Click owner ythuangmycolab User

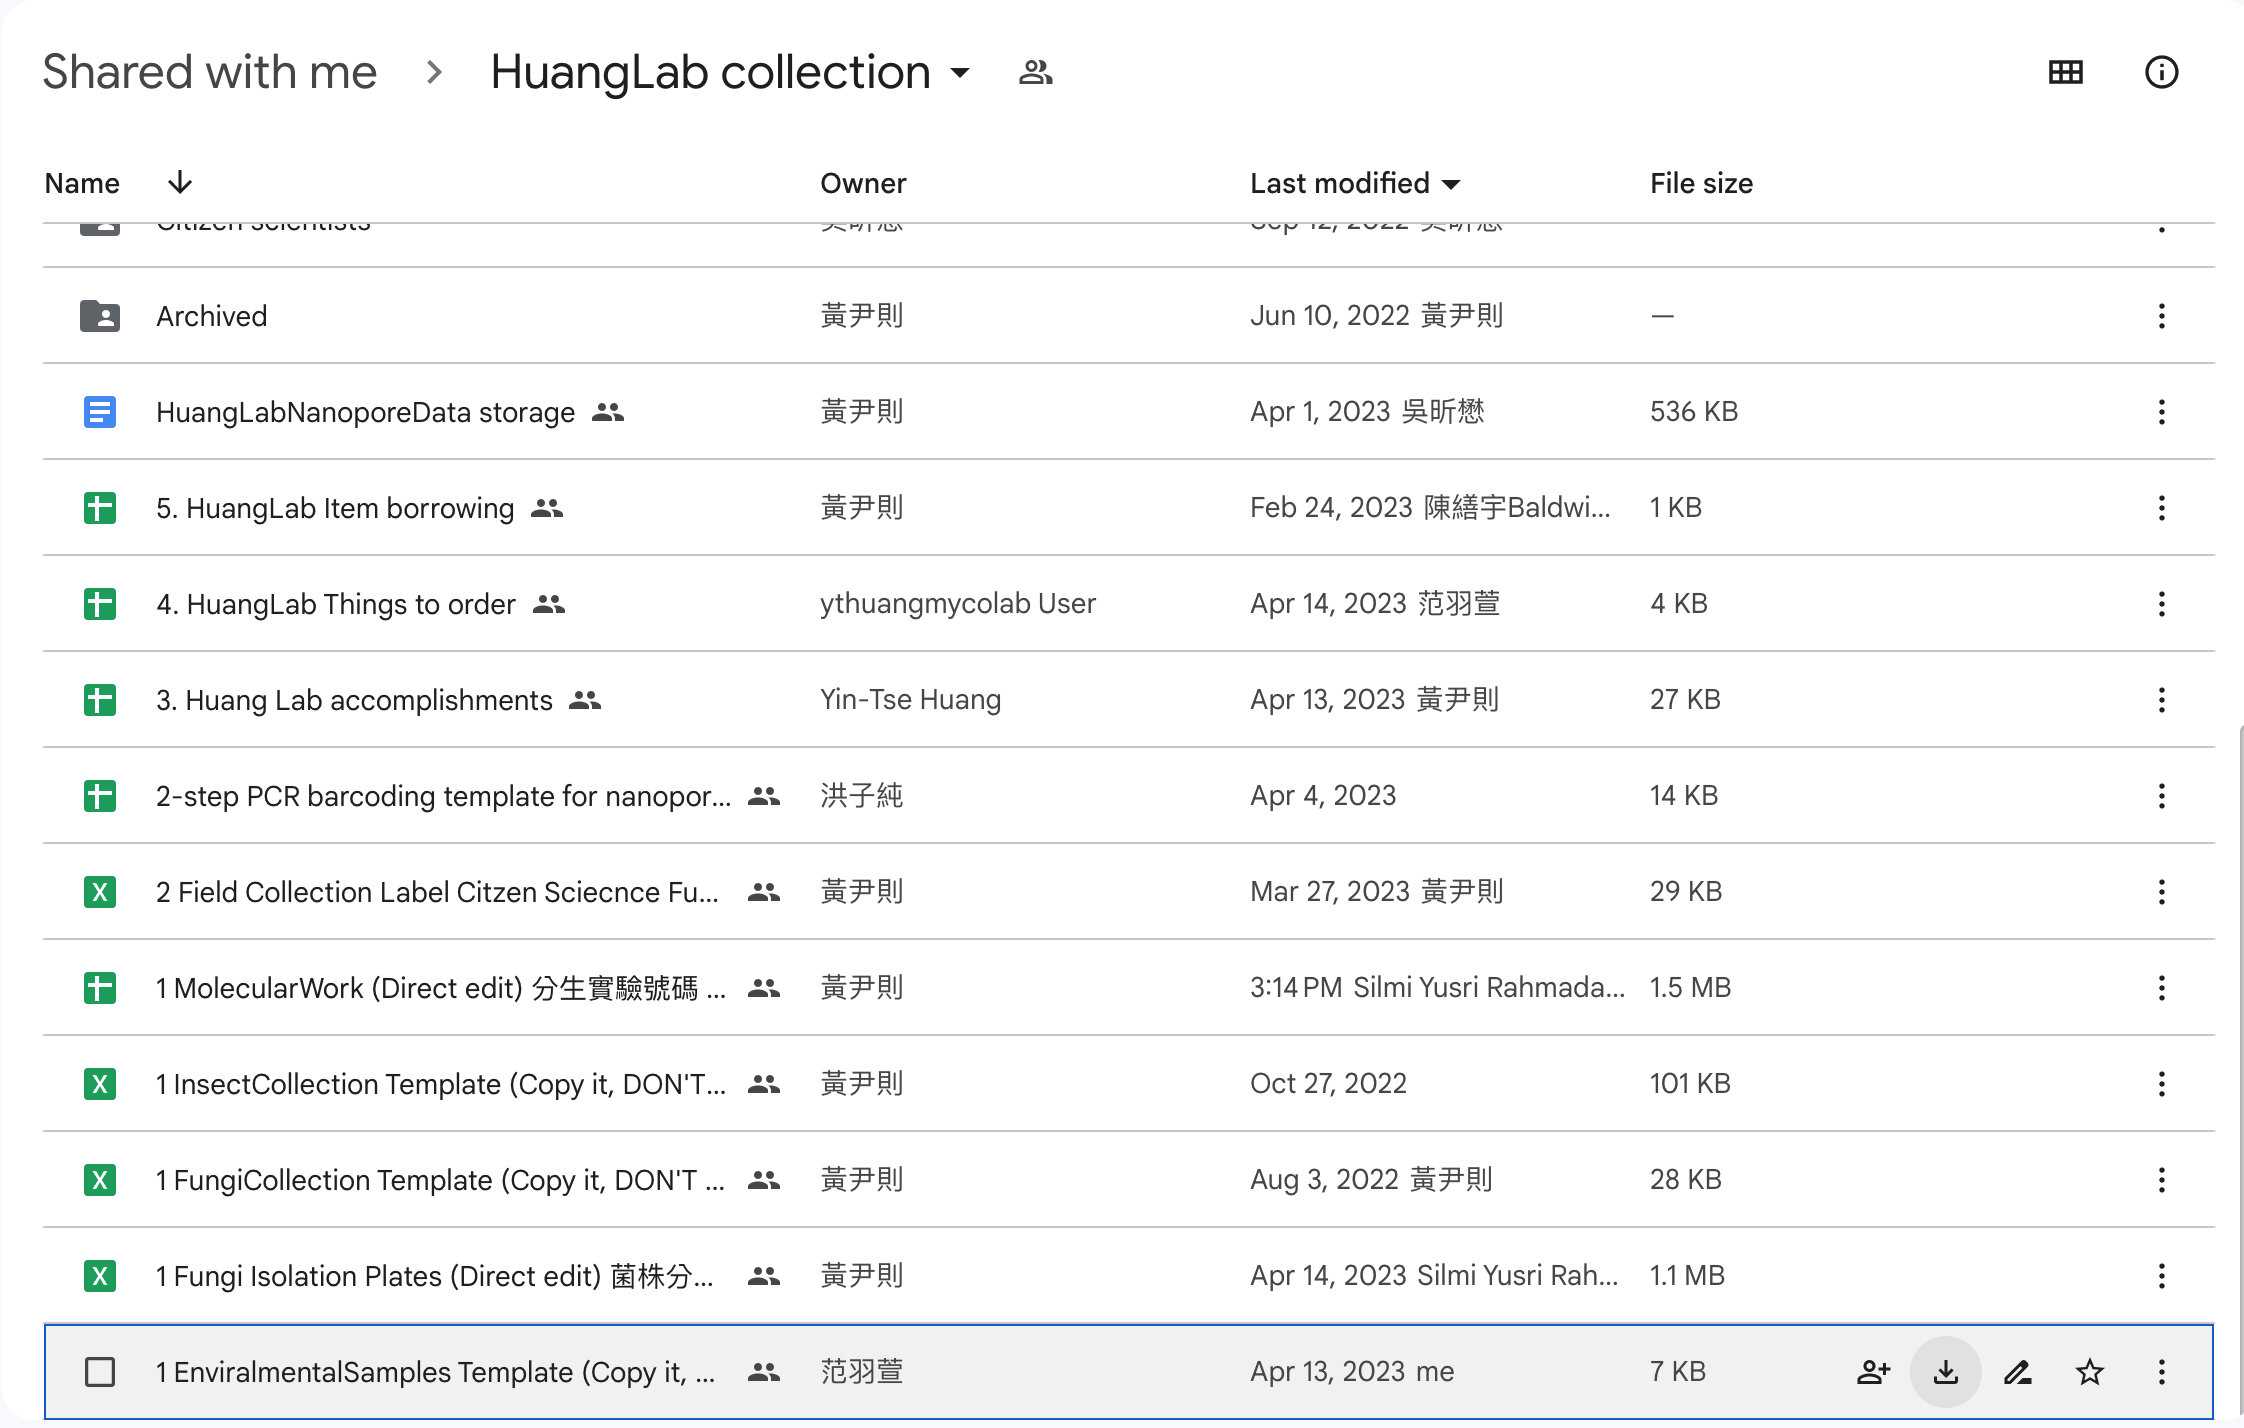(x=958, y=603)
